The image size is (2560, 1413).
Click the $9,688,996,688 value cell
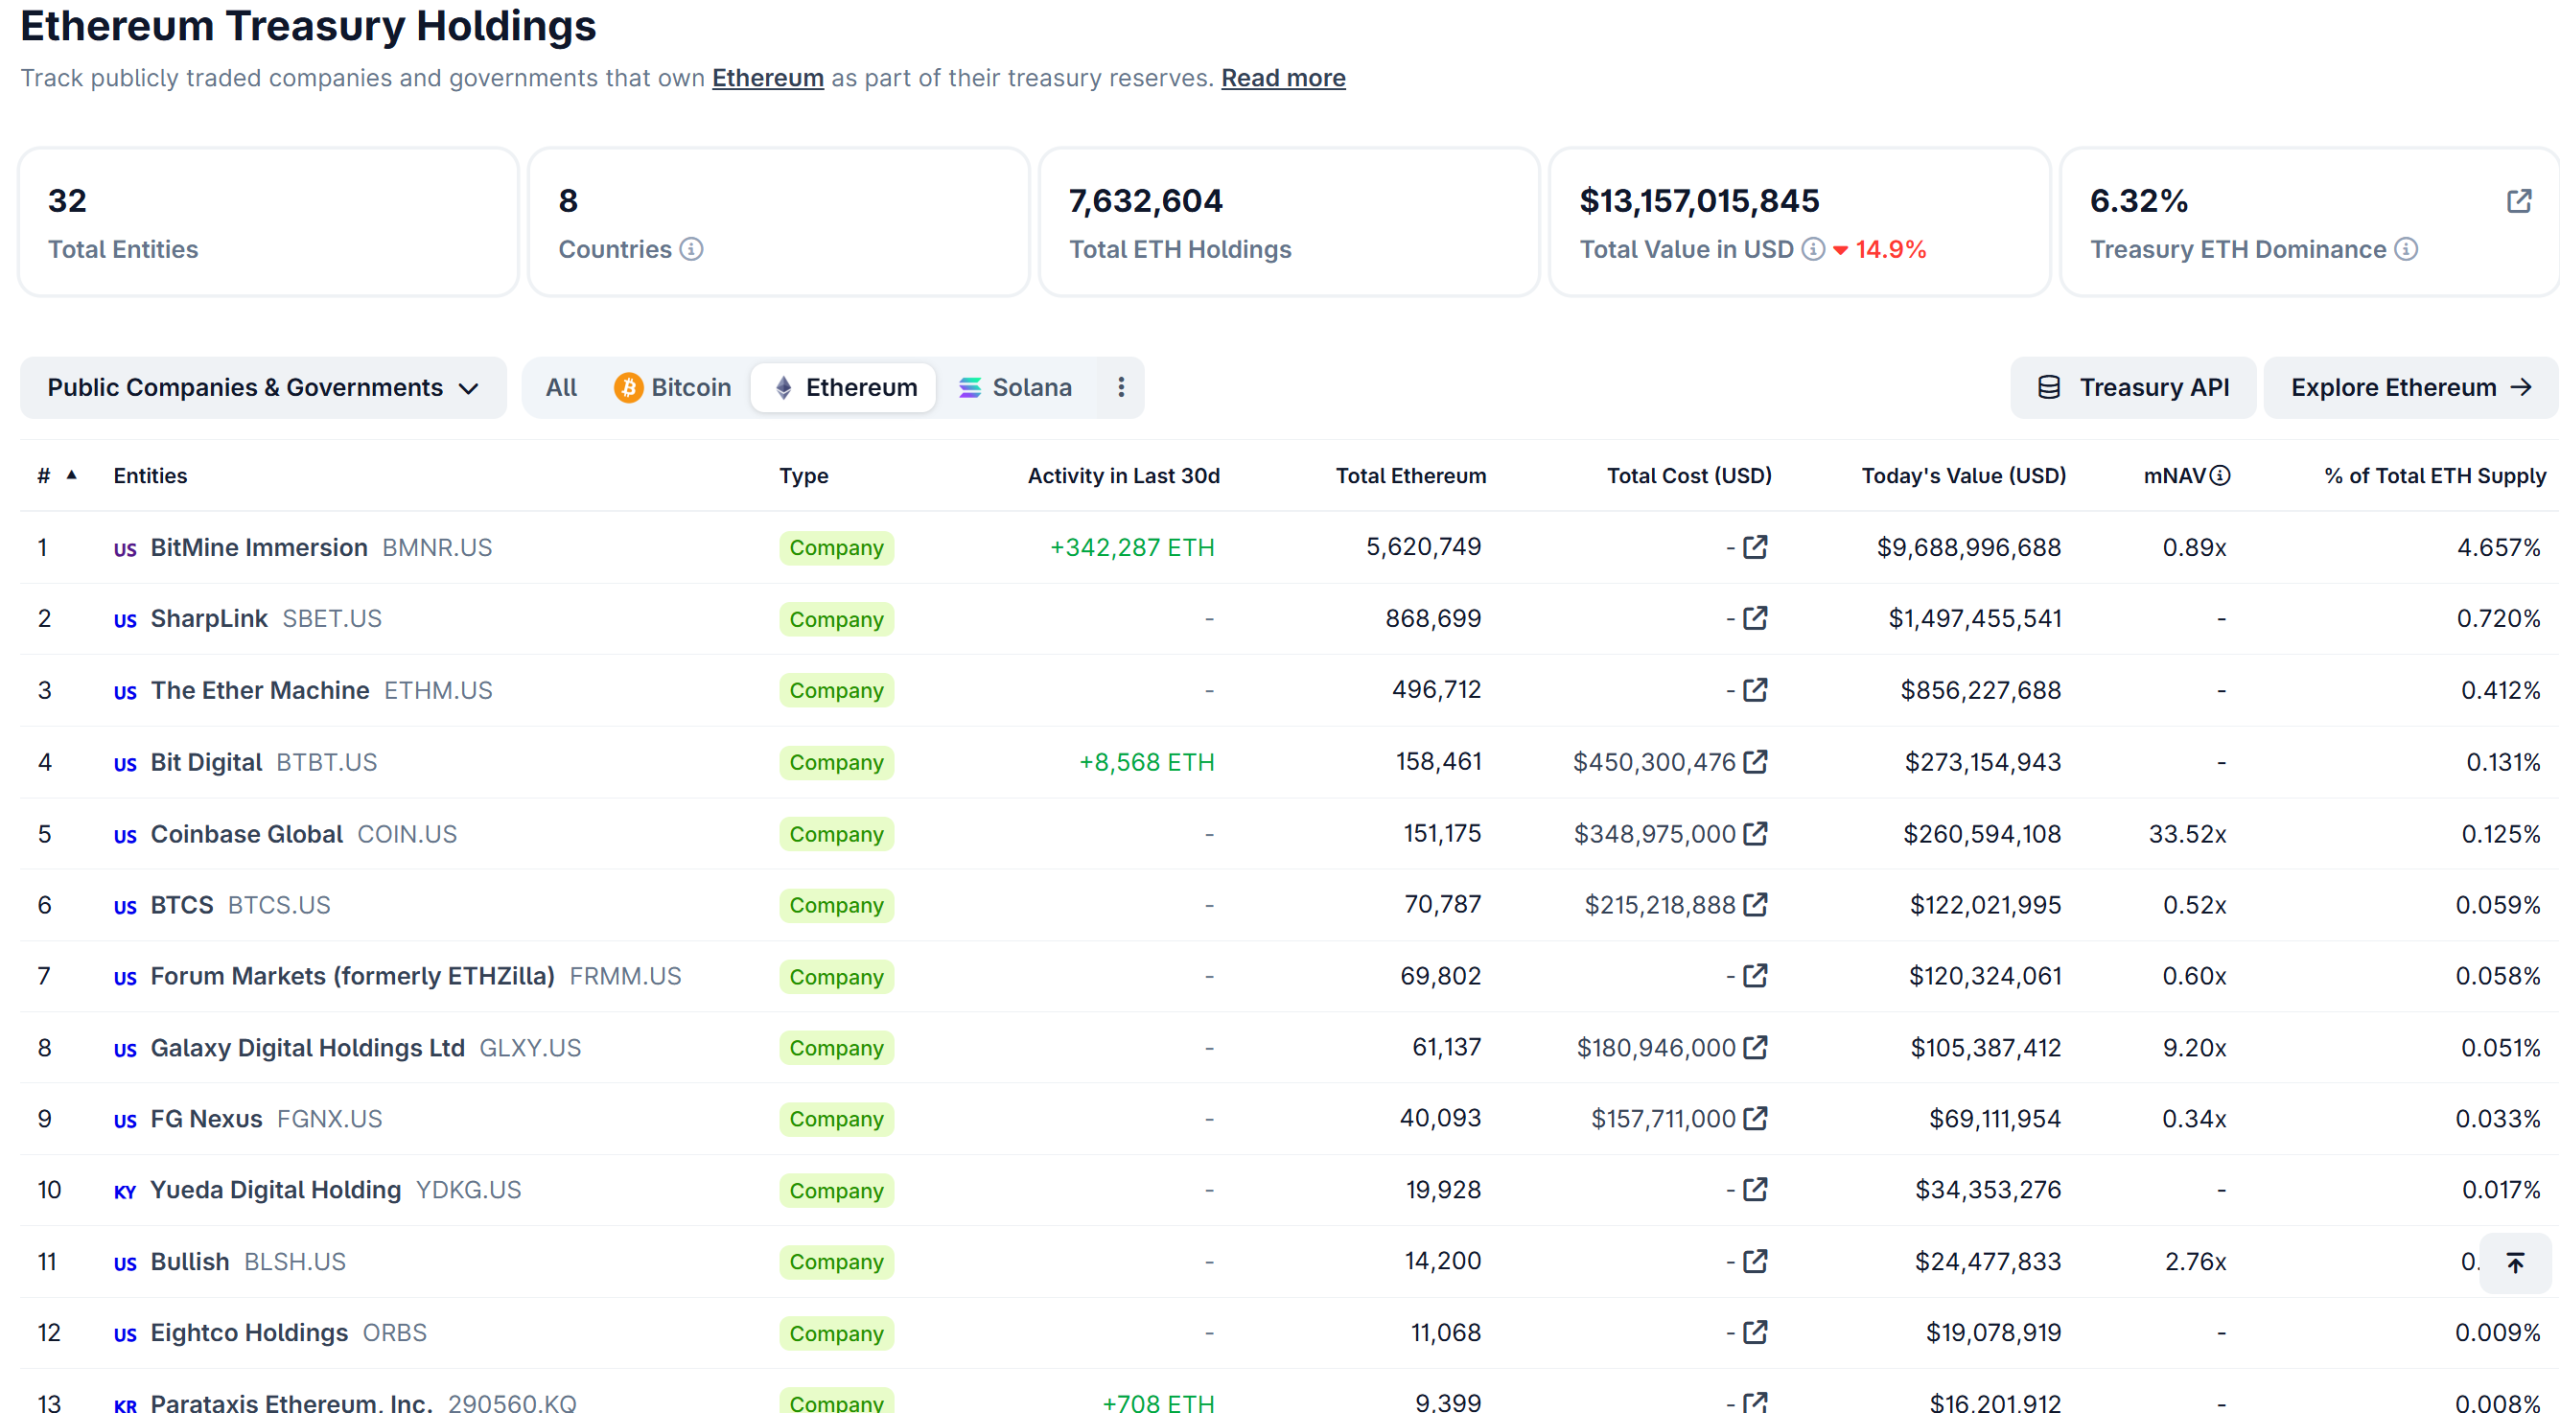[x=1968, y=547]
